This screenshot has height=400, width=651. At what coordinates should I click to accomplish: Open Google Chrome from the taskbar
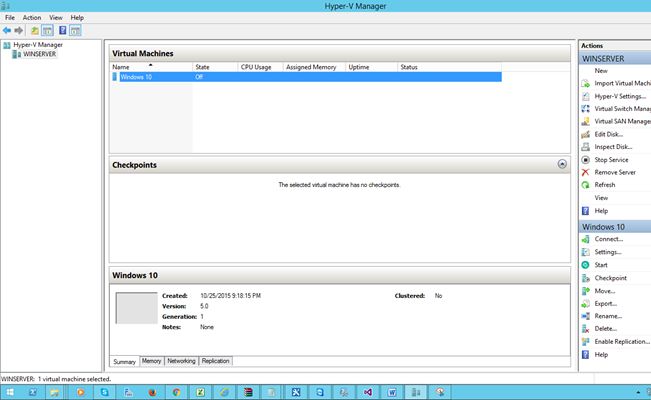point(176,392)
